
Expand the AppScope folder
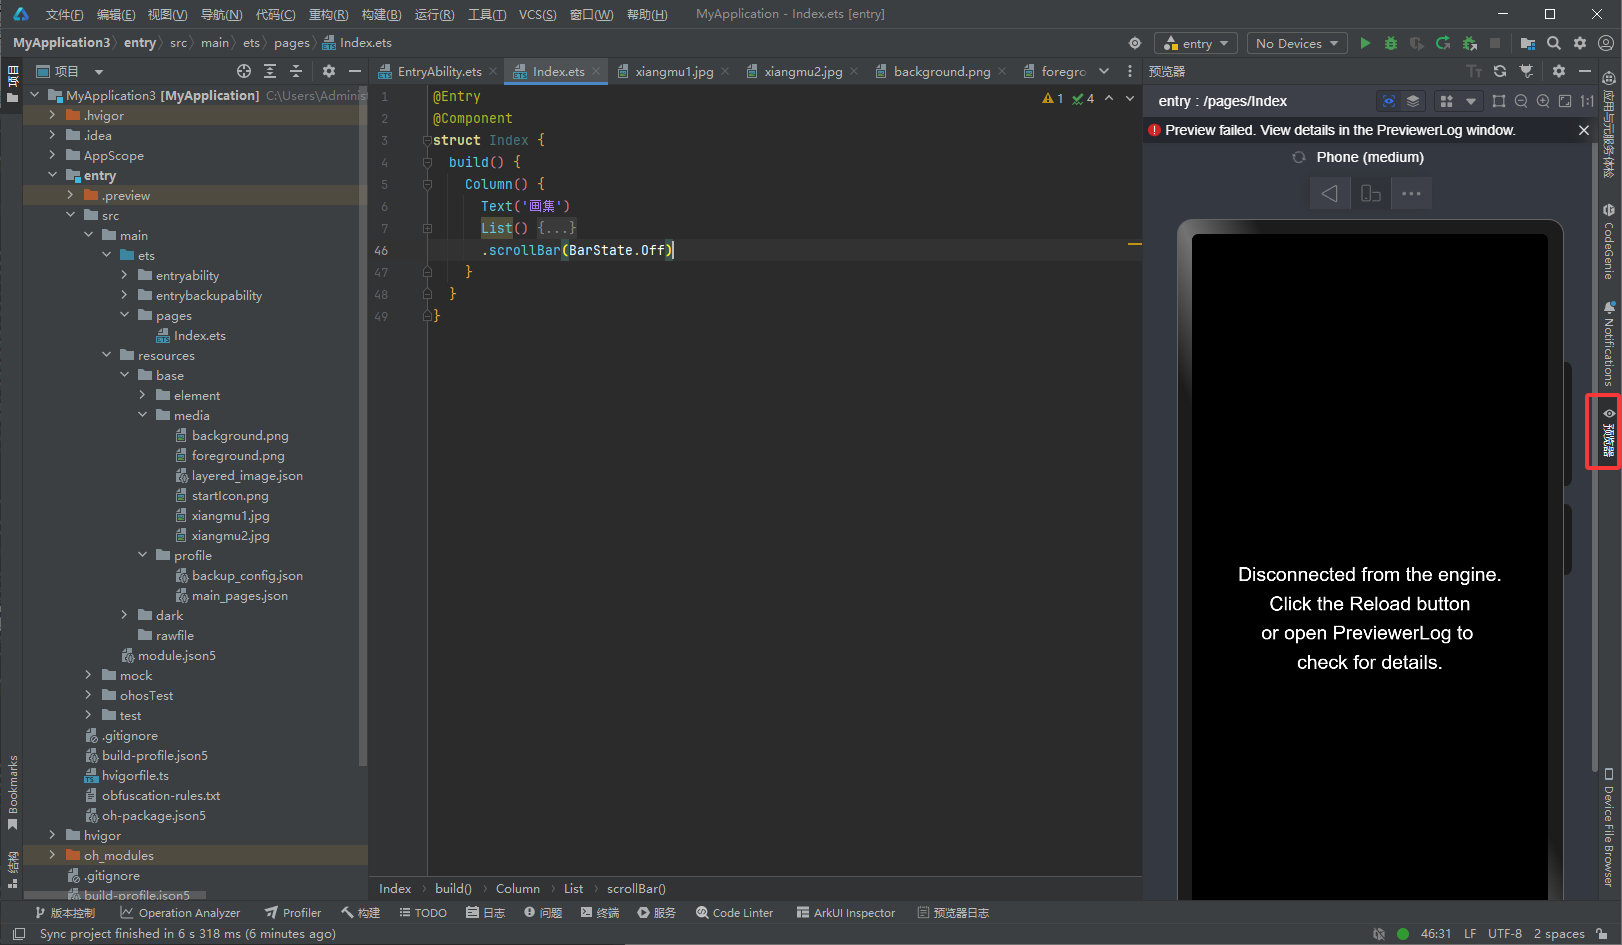pyautogui.click(x=52, y=155)
